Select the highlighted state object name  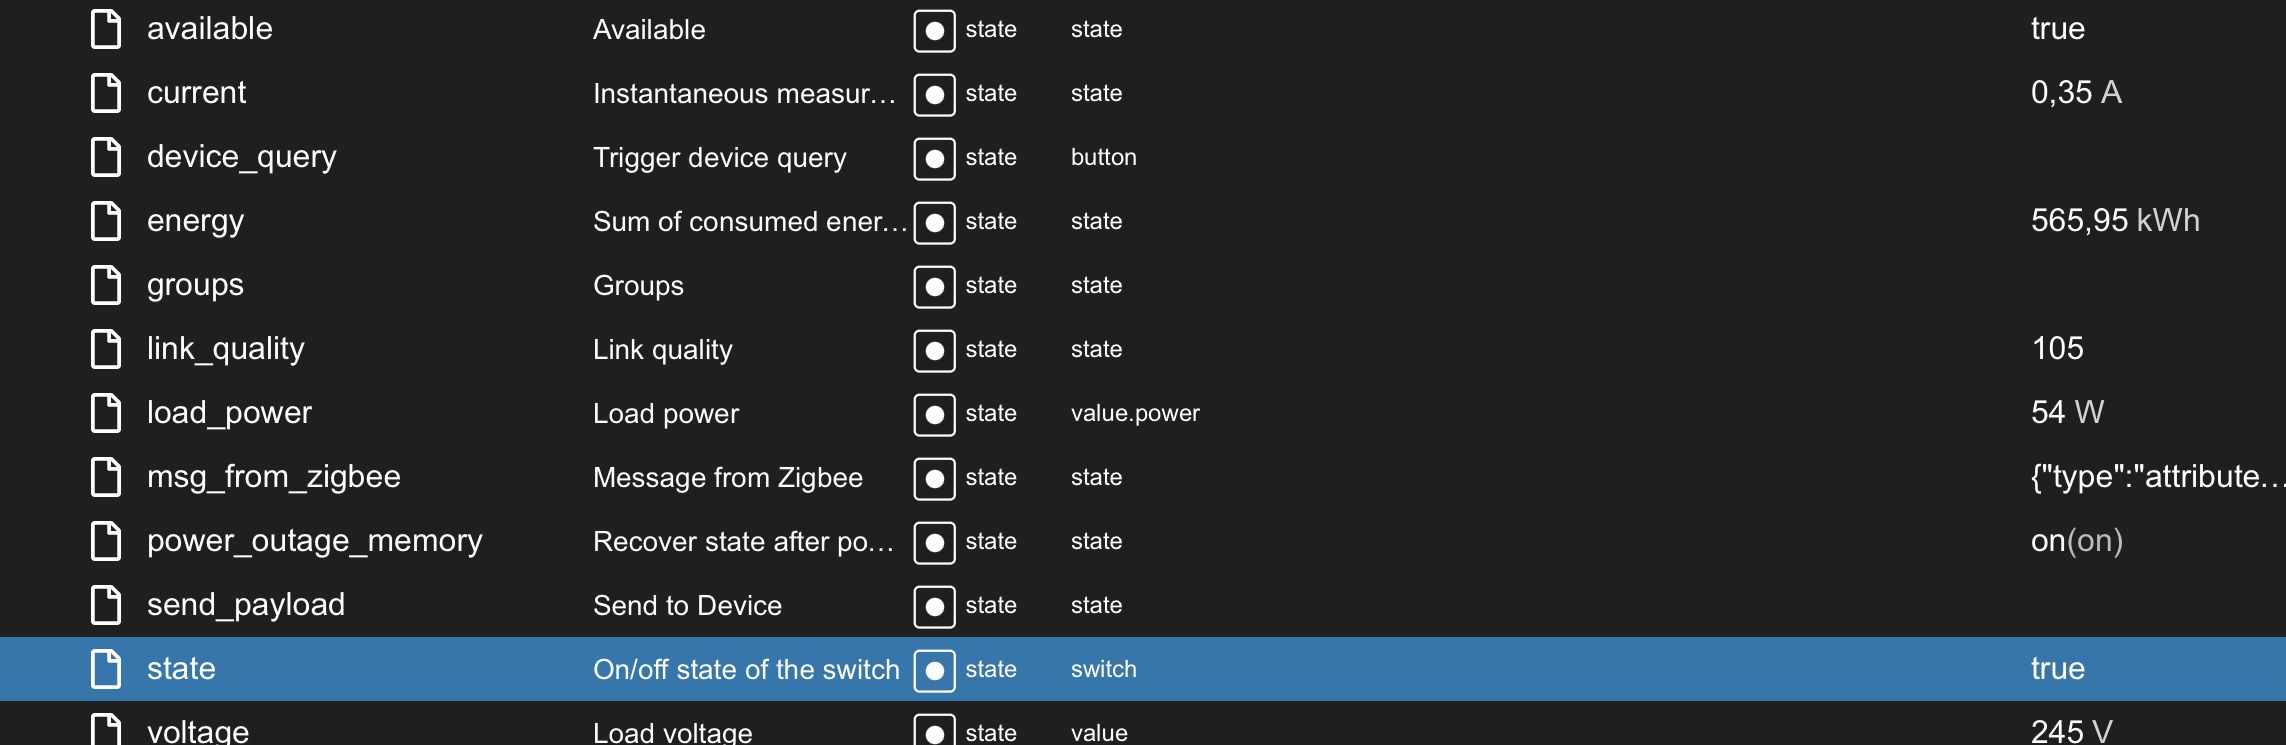point(181,669)
